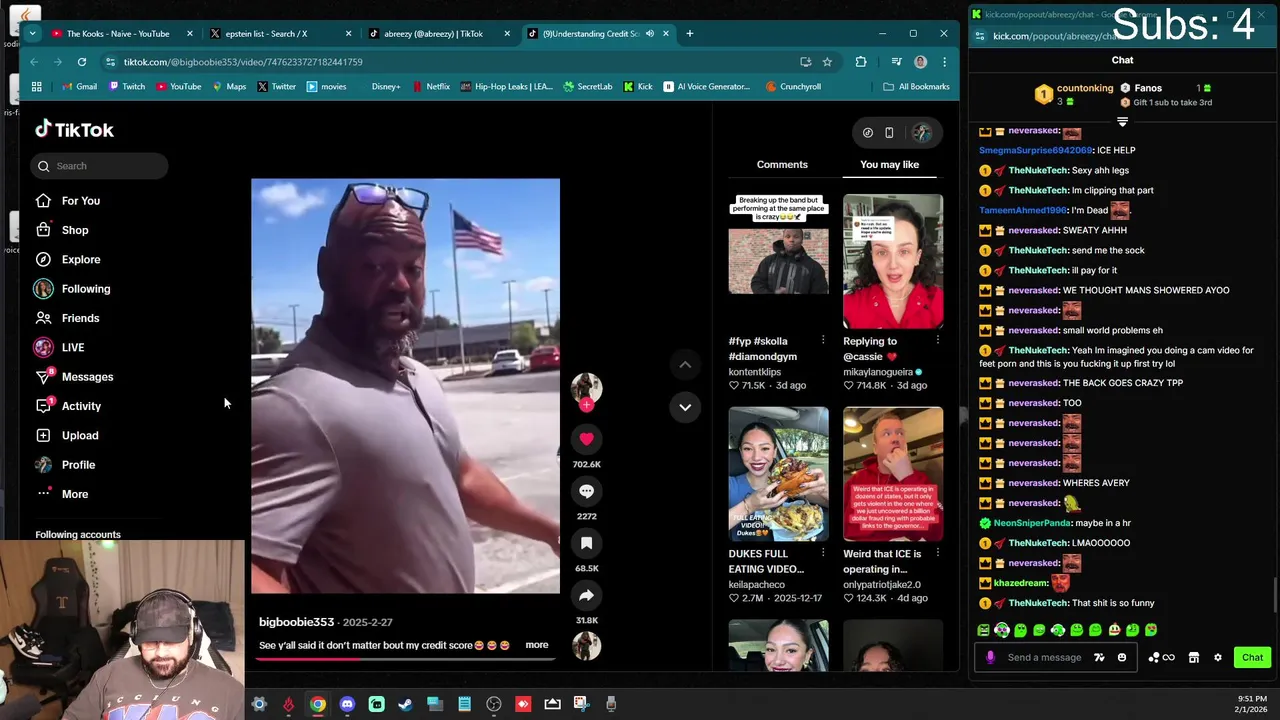Open the mikaylanogueira Replying to @cassie thumbnail
Image resolution: width=1280 pixels, height=720 pixels.
coord(893,261)
